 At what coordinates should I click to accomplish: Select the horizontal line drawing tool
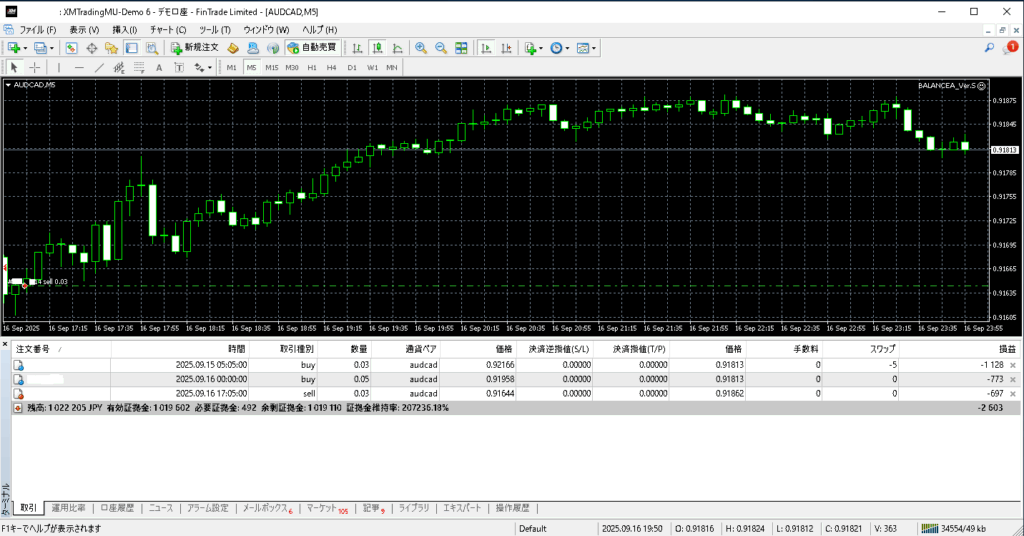79,68
